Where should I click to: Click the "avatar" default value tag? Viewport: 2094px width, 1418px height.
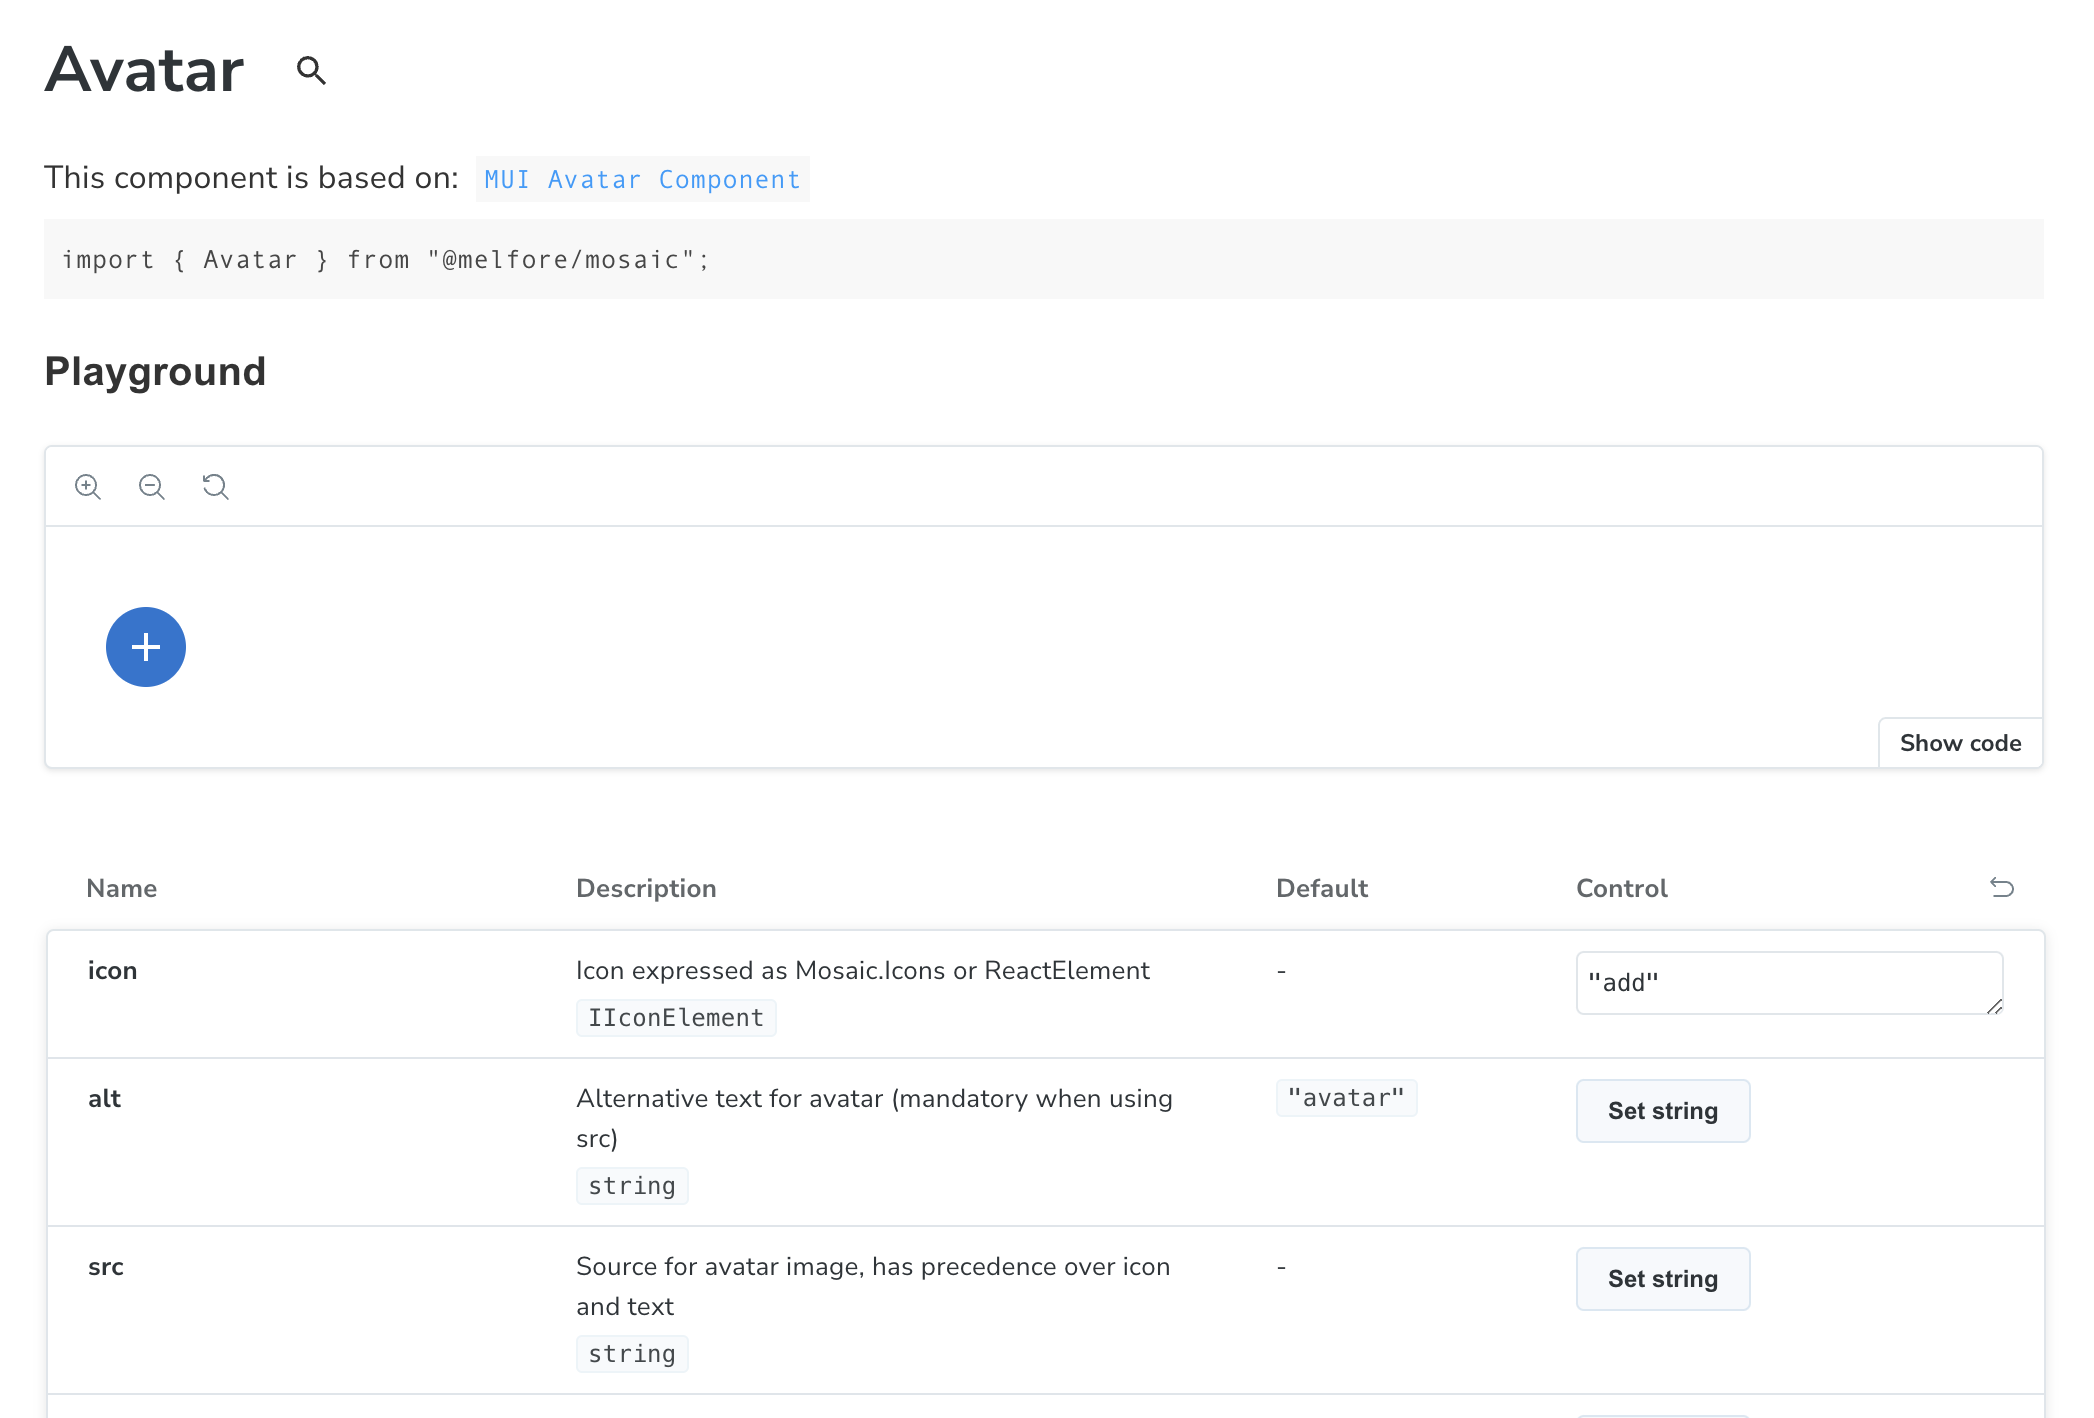point(1346,1098)
